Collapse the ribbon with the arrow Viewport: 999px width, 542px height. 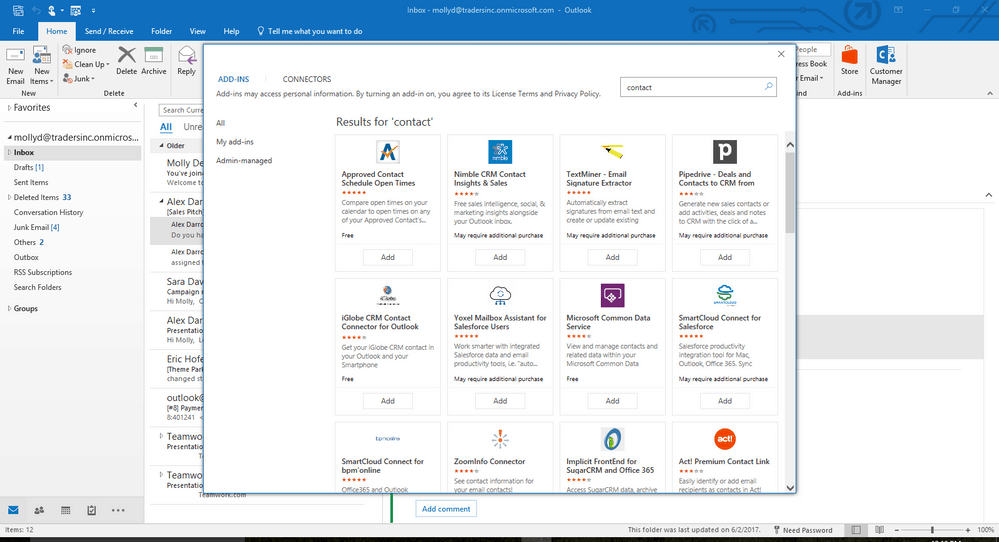[989, 93]
